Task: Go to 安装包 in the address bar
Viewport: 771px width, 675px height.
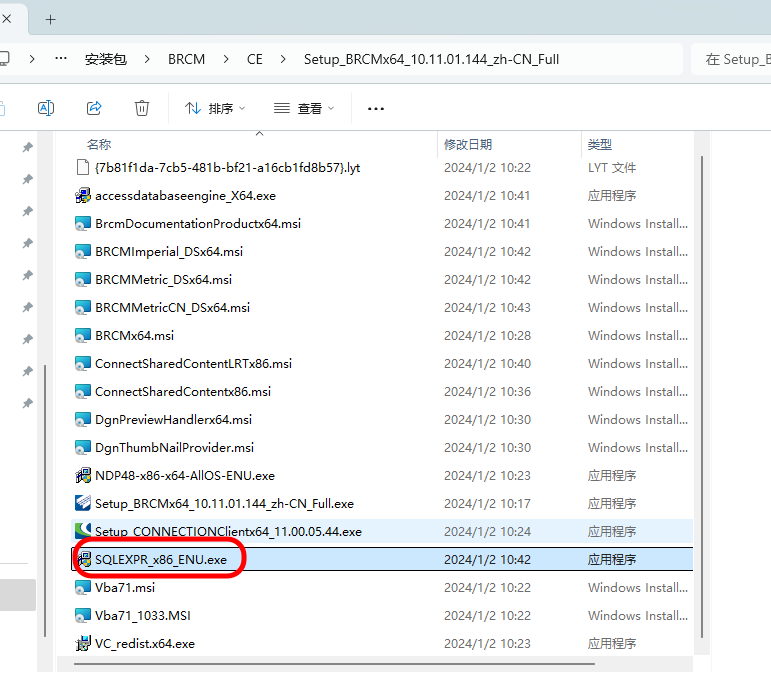Action: (x=106, y=59)
